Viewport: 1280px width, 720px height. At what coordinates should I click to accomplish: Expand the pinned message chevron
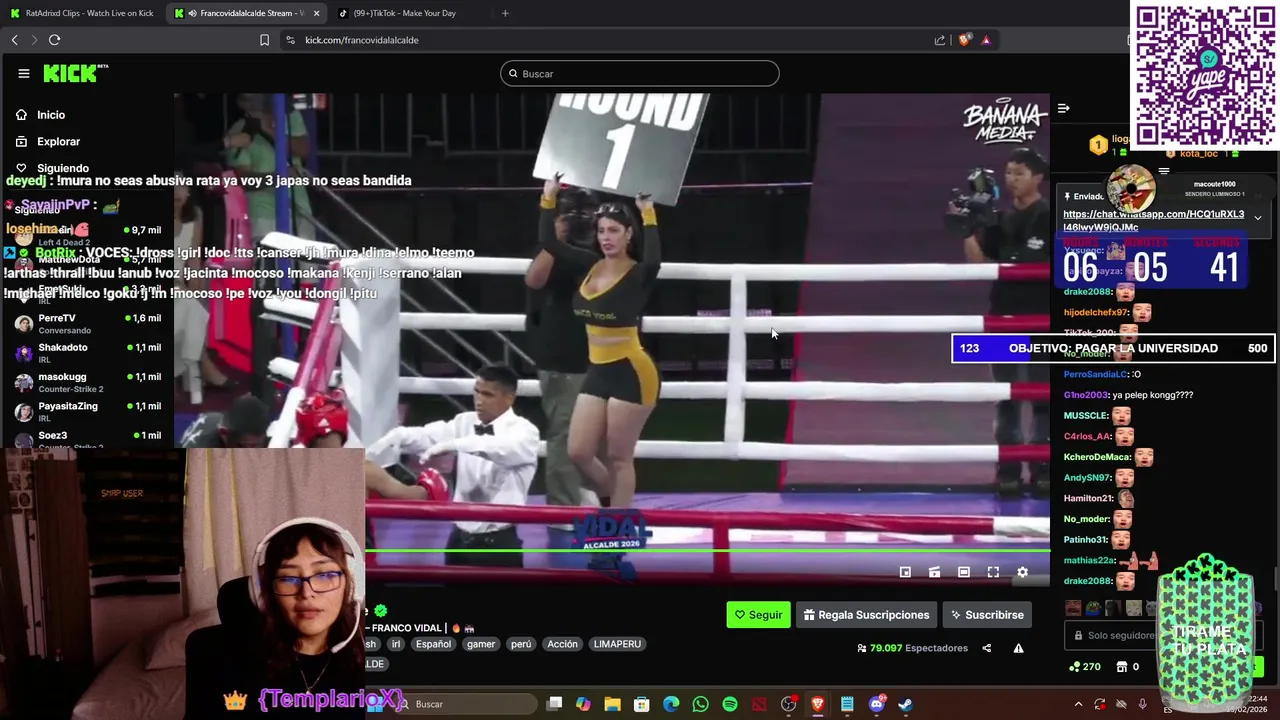pos(1258,217)
